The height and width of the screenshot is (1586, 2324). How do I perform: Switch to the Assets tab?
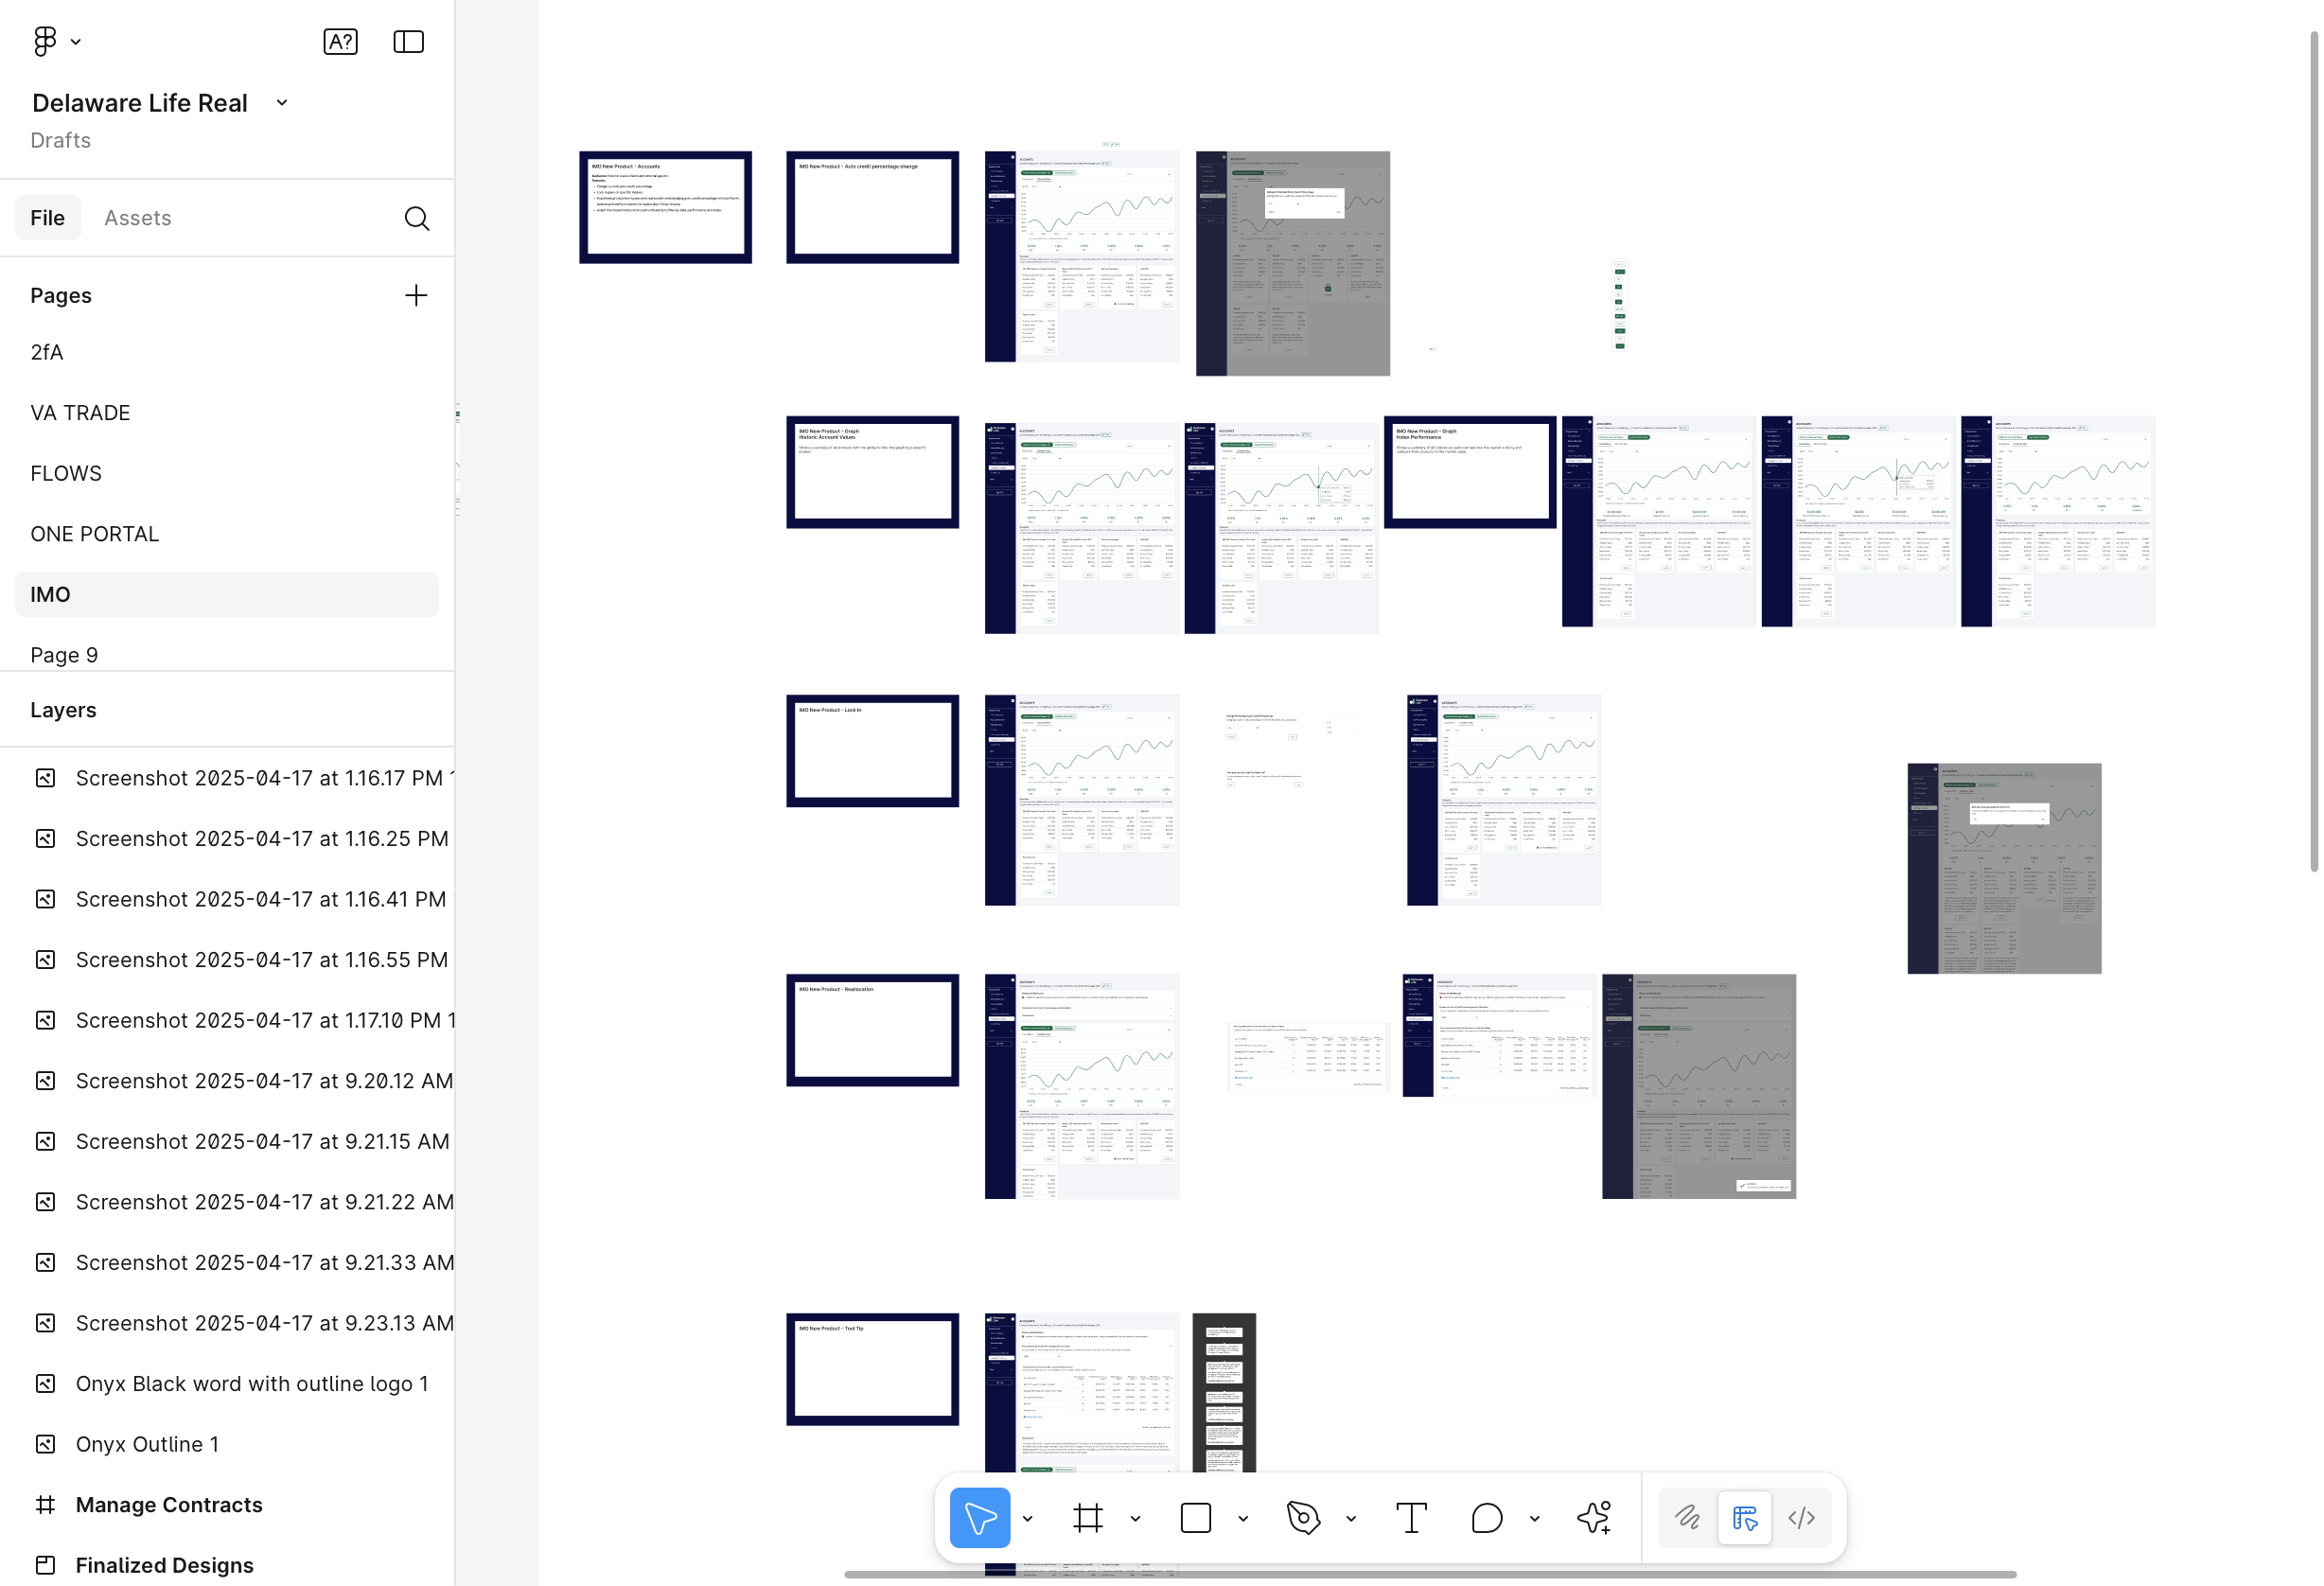click(137, 218)
